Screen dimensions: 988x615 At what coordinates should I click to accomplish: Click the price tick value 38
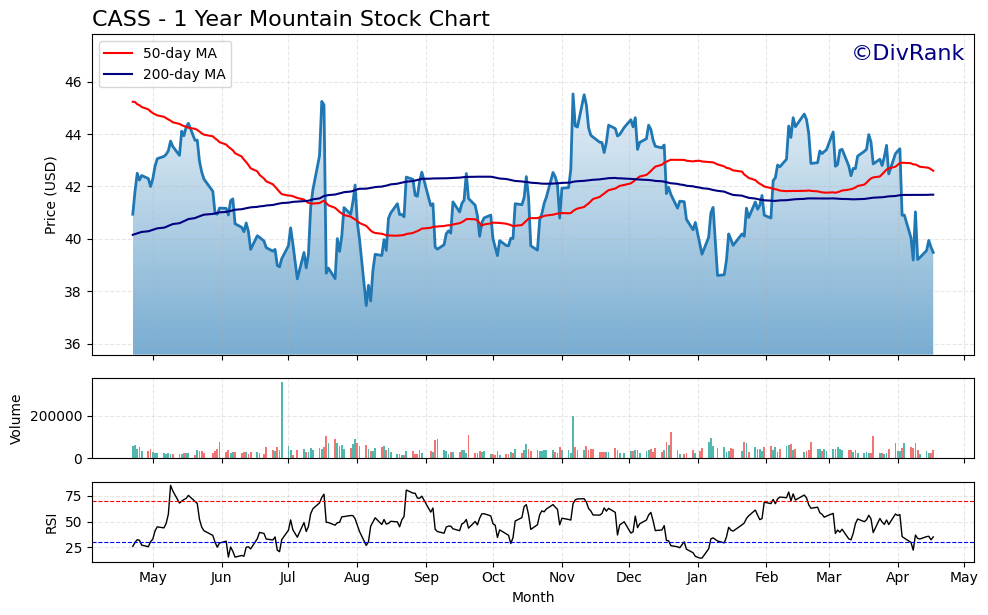pyautogui.click(x=73, y=292)
